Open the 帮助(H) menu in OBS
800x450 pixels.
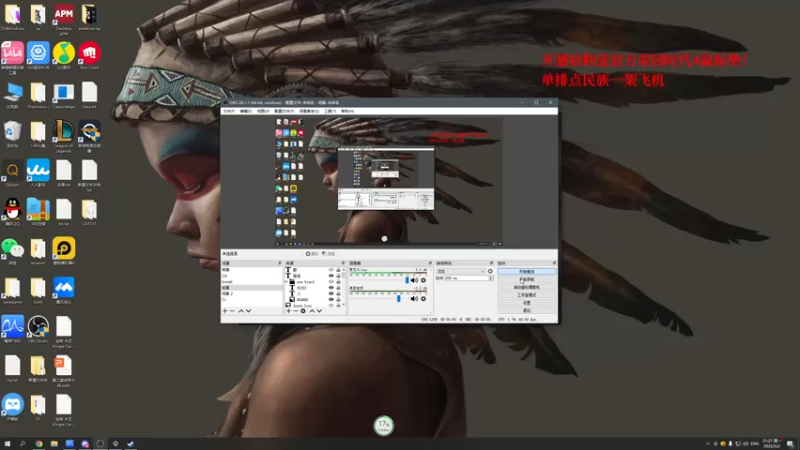pos(347,111)
